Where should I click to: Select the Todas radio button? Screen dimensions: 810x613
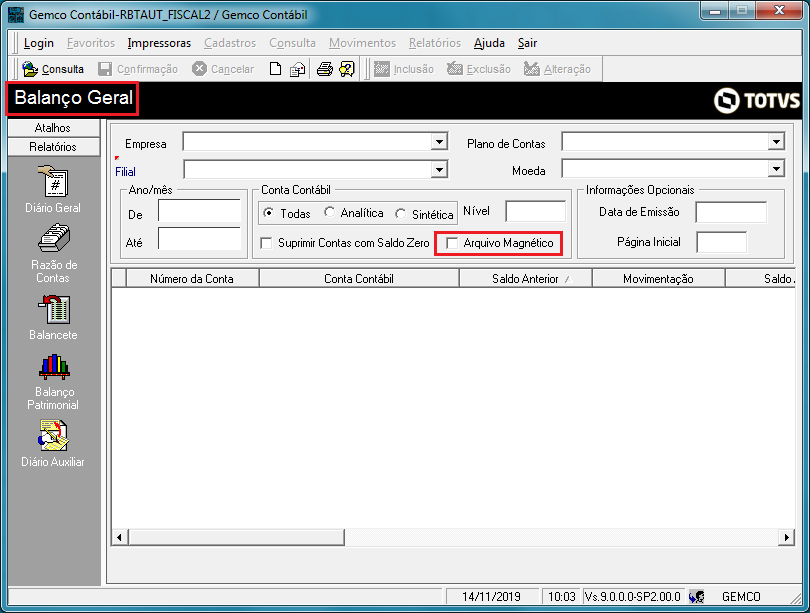point(268,213)
